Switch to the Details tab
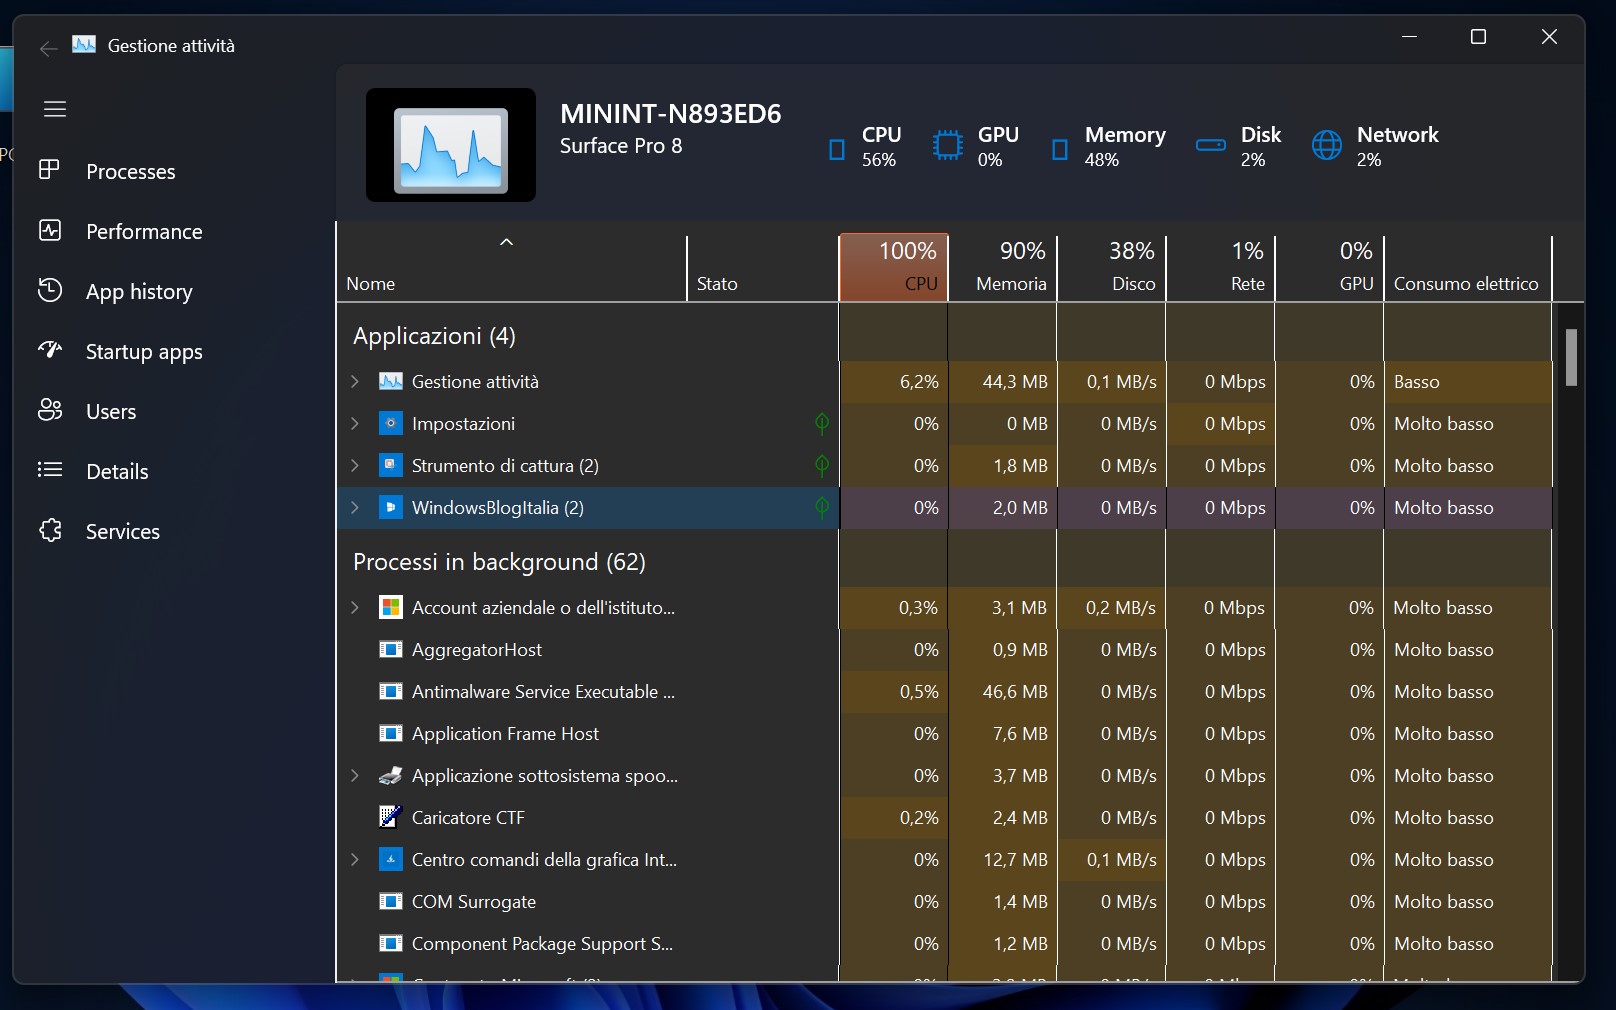The height and width of the screenshot is (1010, 1616). tap(117, 472)
